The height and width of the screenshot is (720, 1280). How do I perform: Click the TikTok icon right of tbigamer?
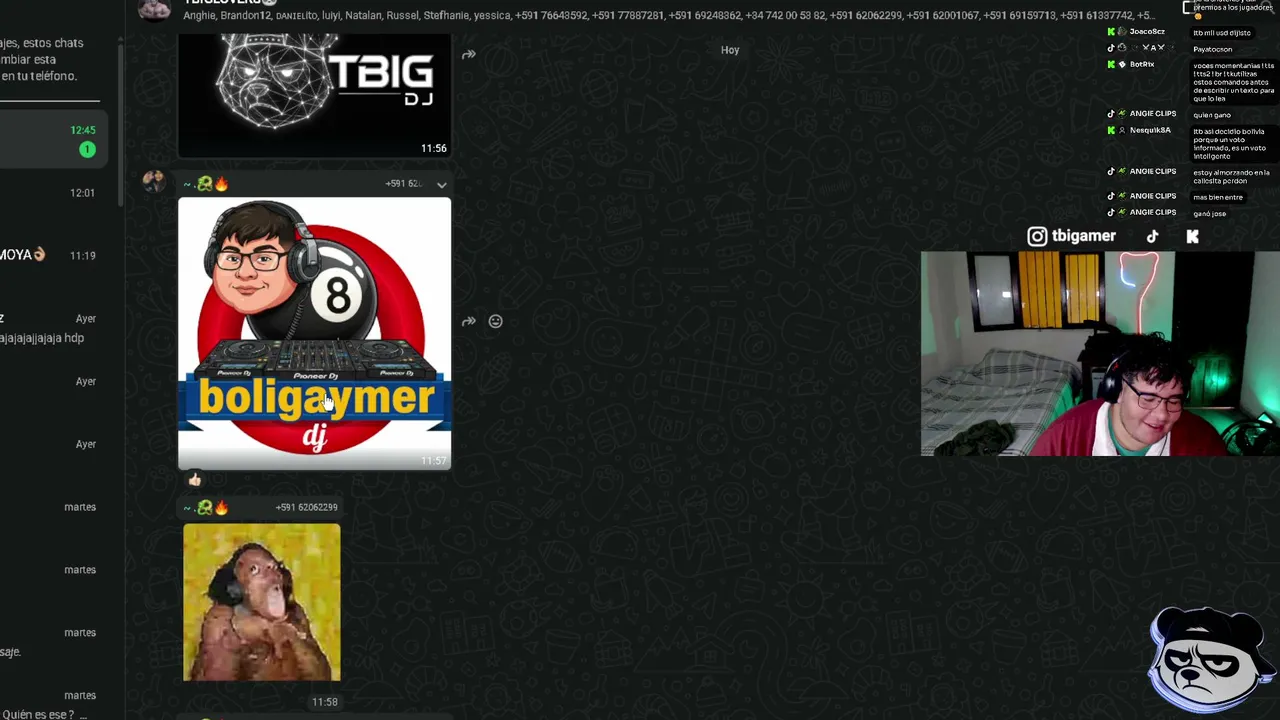1152,236
